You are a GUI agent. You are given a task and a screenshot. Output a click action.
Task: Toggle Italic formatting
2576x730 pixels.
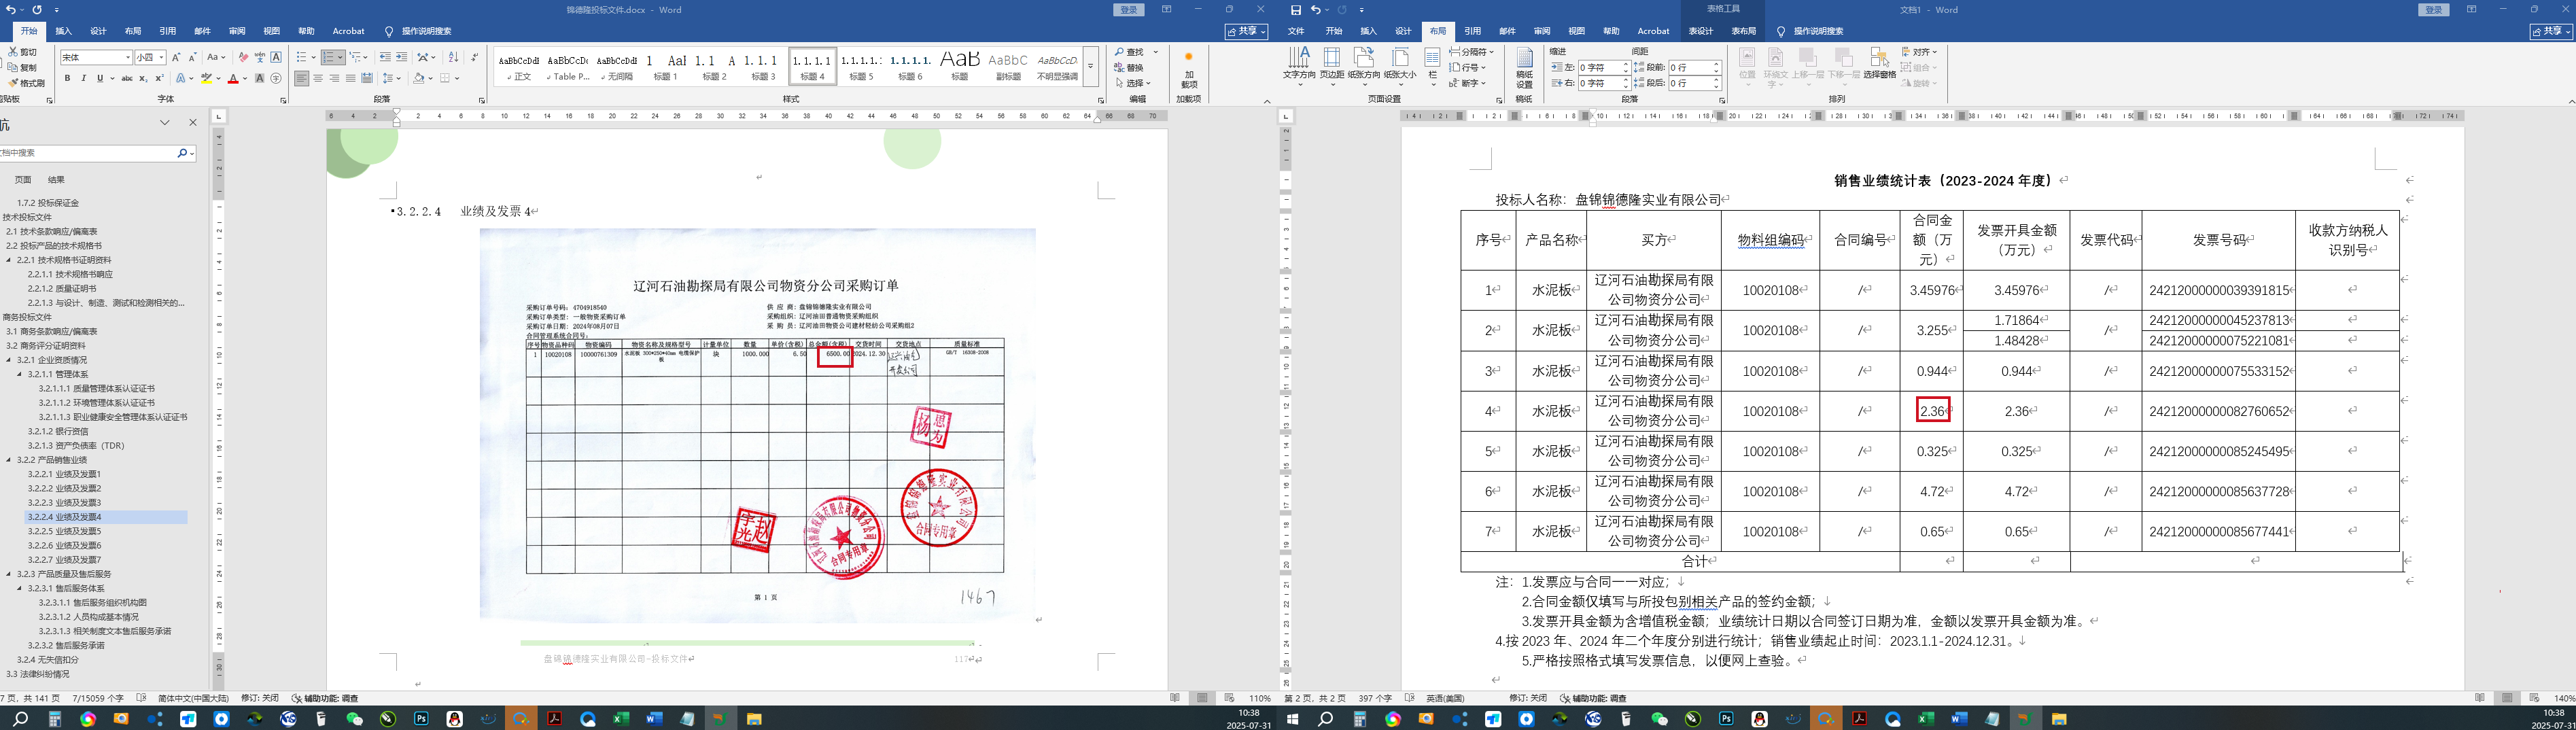pos(83,78)
